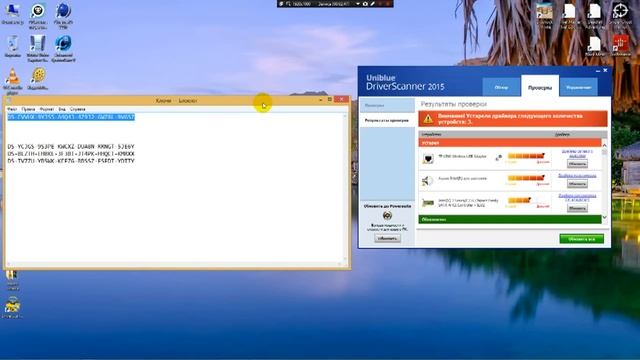Open the Recycle Bin desktop icon

(13, 44)
